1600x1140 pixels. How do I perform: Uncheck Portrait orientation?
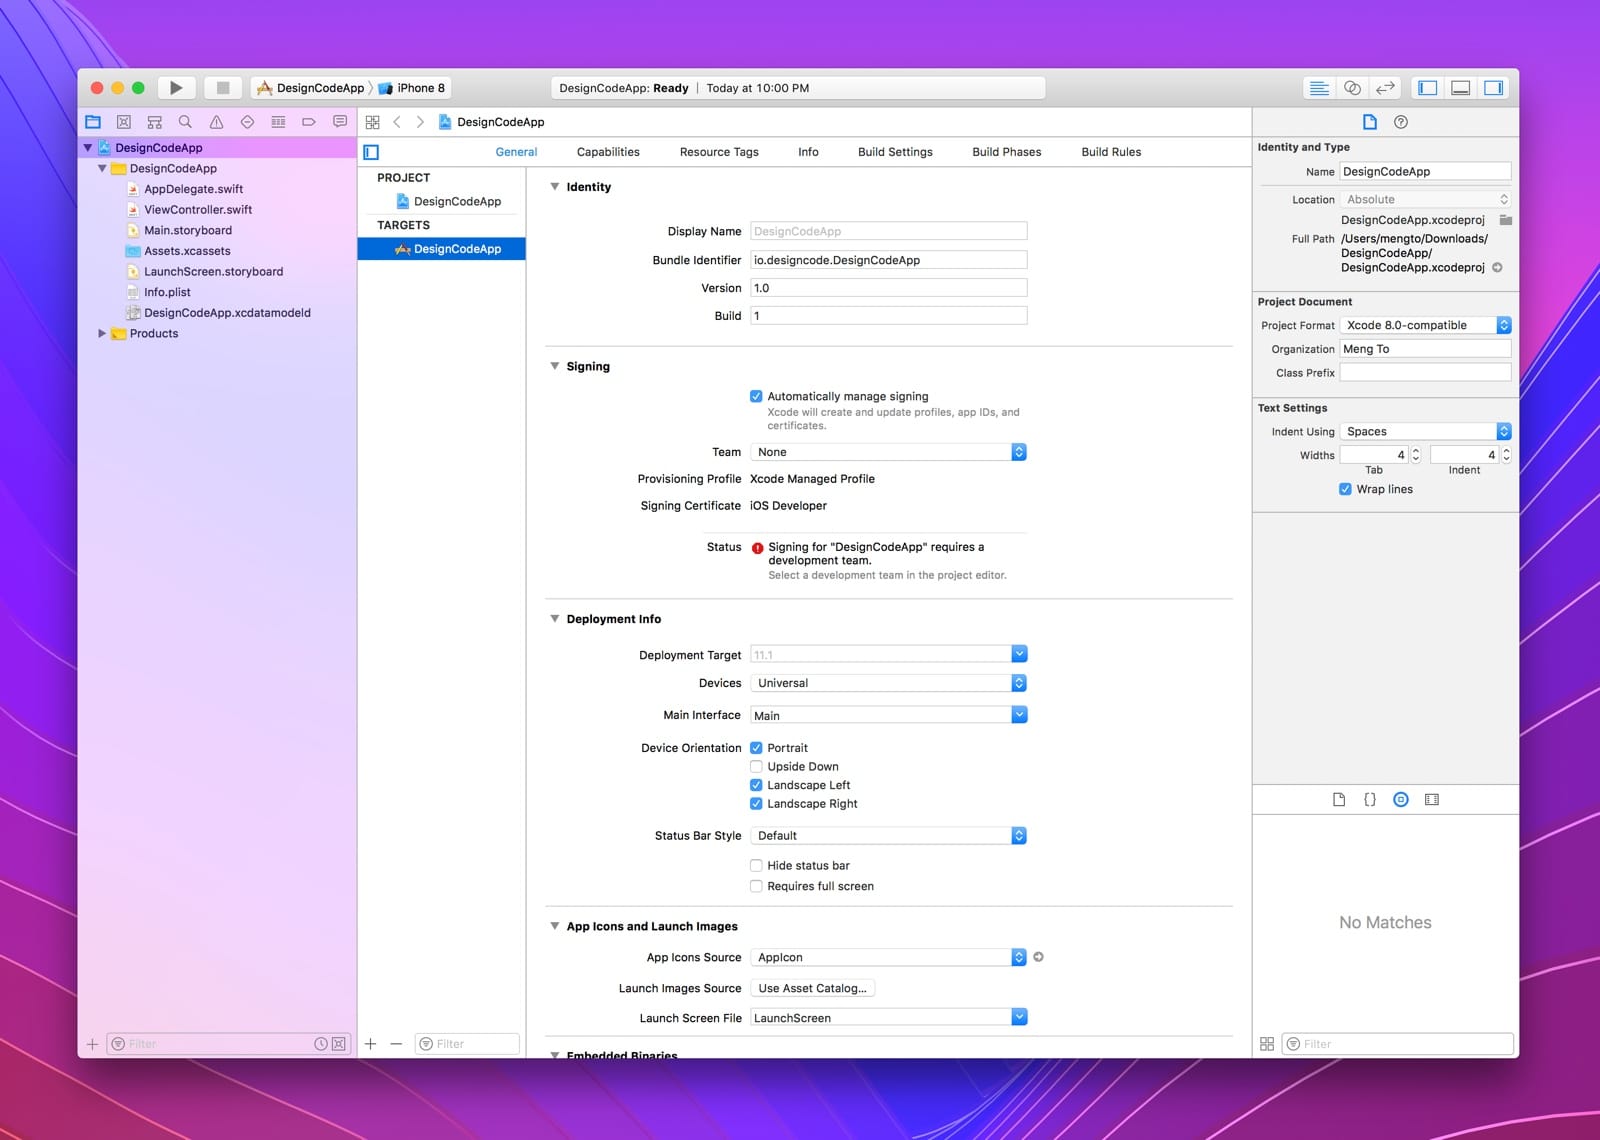[x=756, y=748]
